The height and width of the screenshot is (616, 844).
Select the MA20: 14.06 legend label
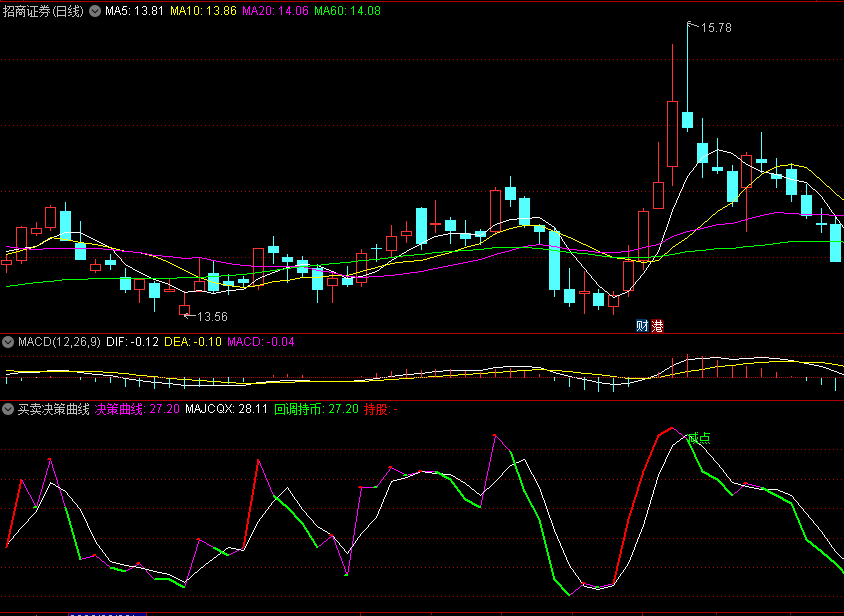pos(276,11)
